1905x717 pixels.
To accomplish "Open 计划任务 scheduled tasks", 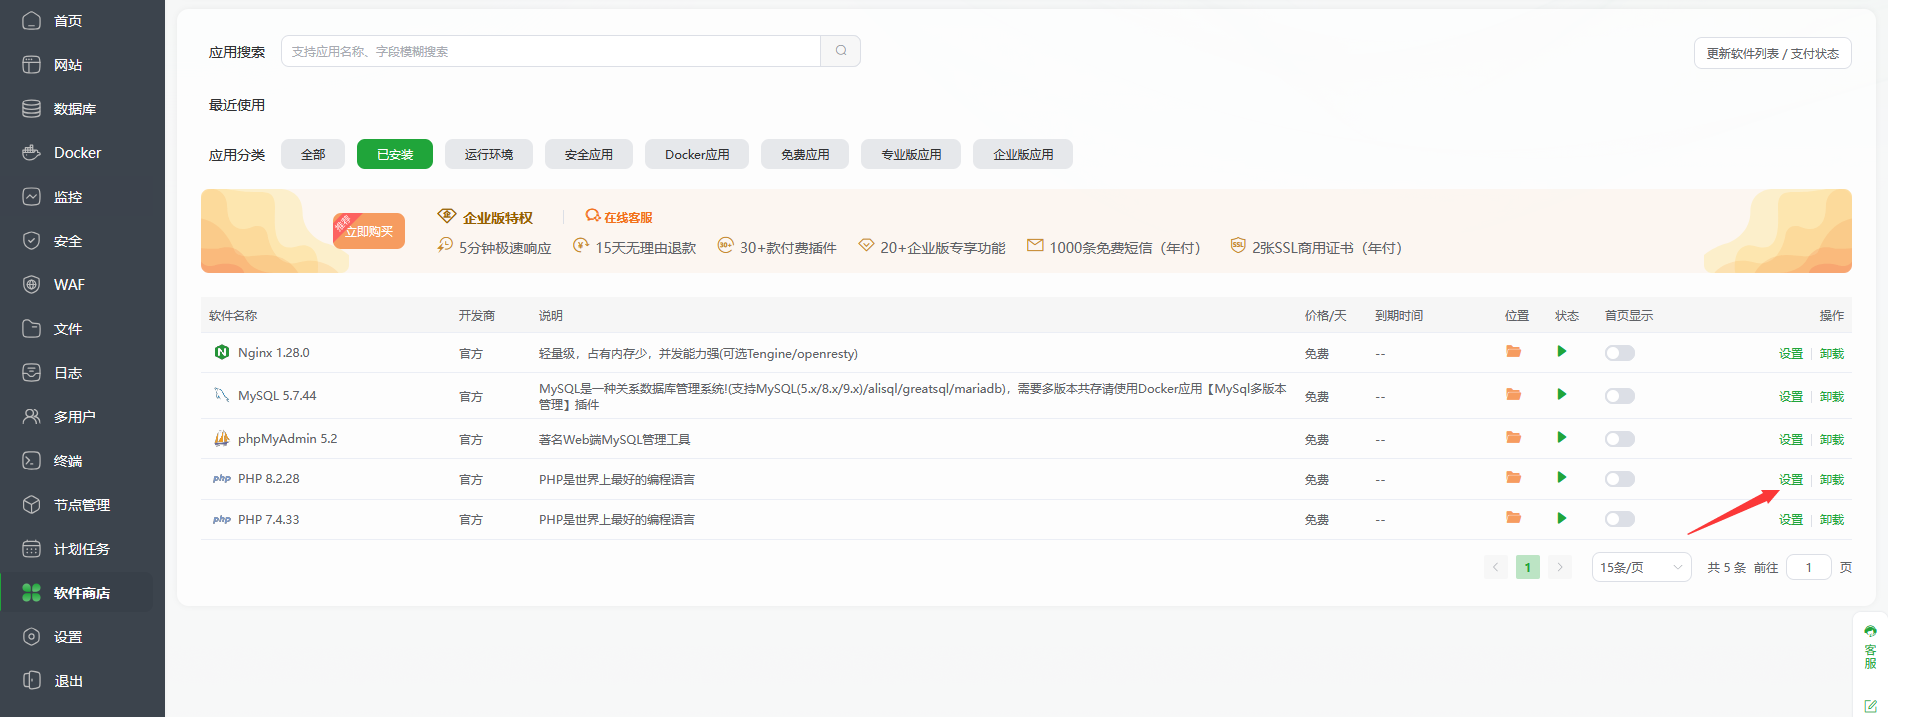I will 82,549.
